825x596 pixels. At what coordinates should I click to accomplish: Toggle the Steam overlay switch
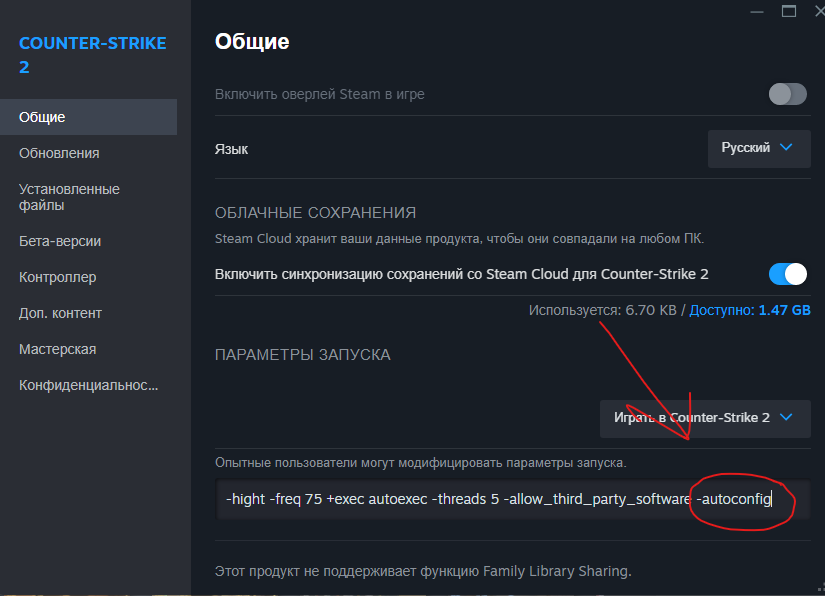coord(787,94)
